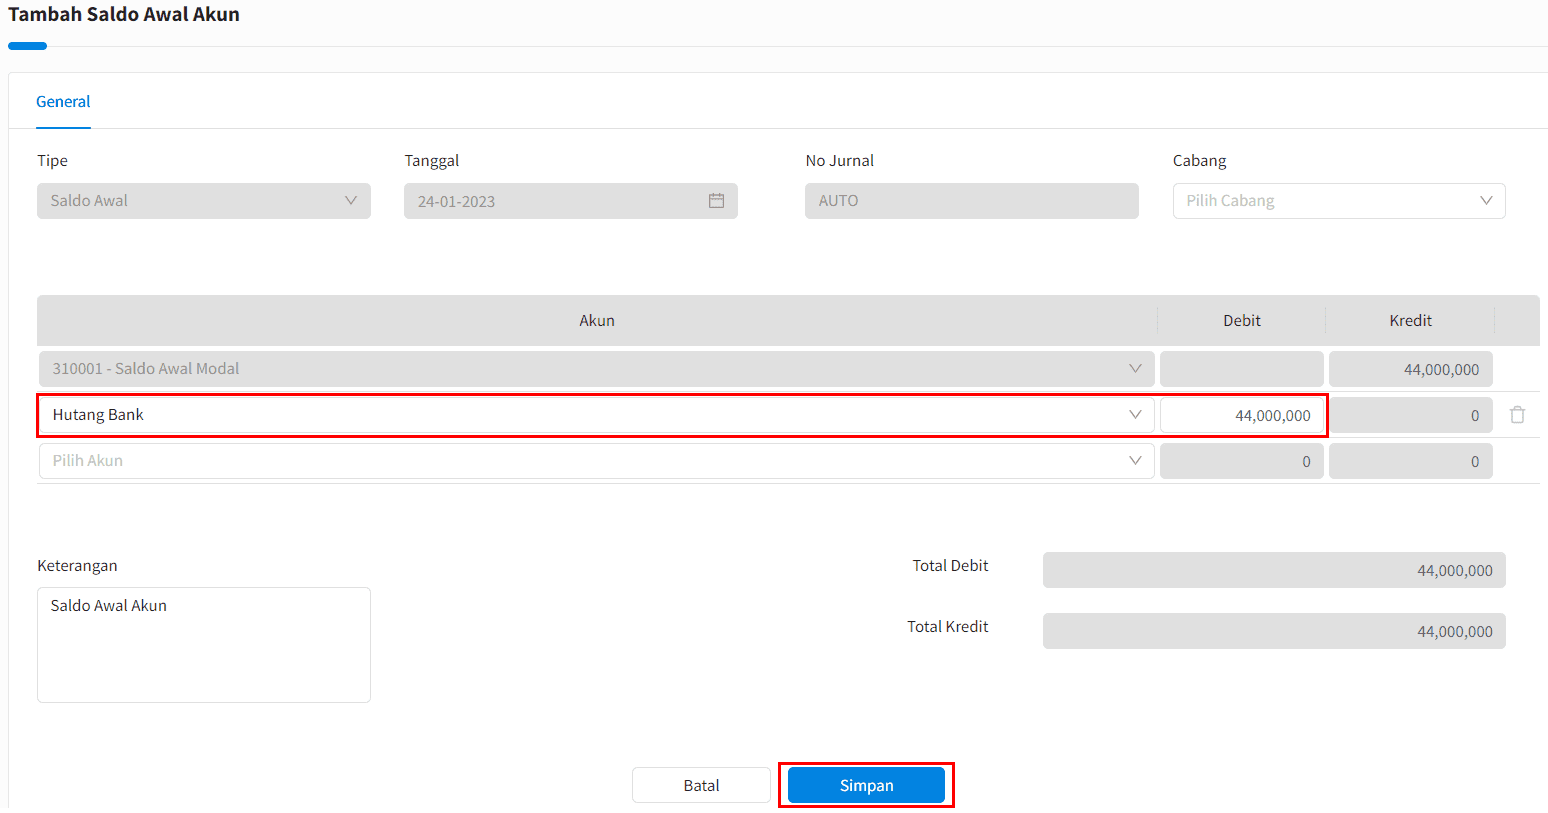Click the Keterangan label

77,566
